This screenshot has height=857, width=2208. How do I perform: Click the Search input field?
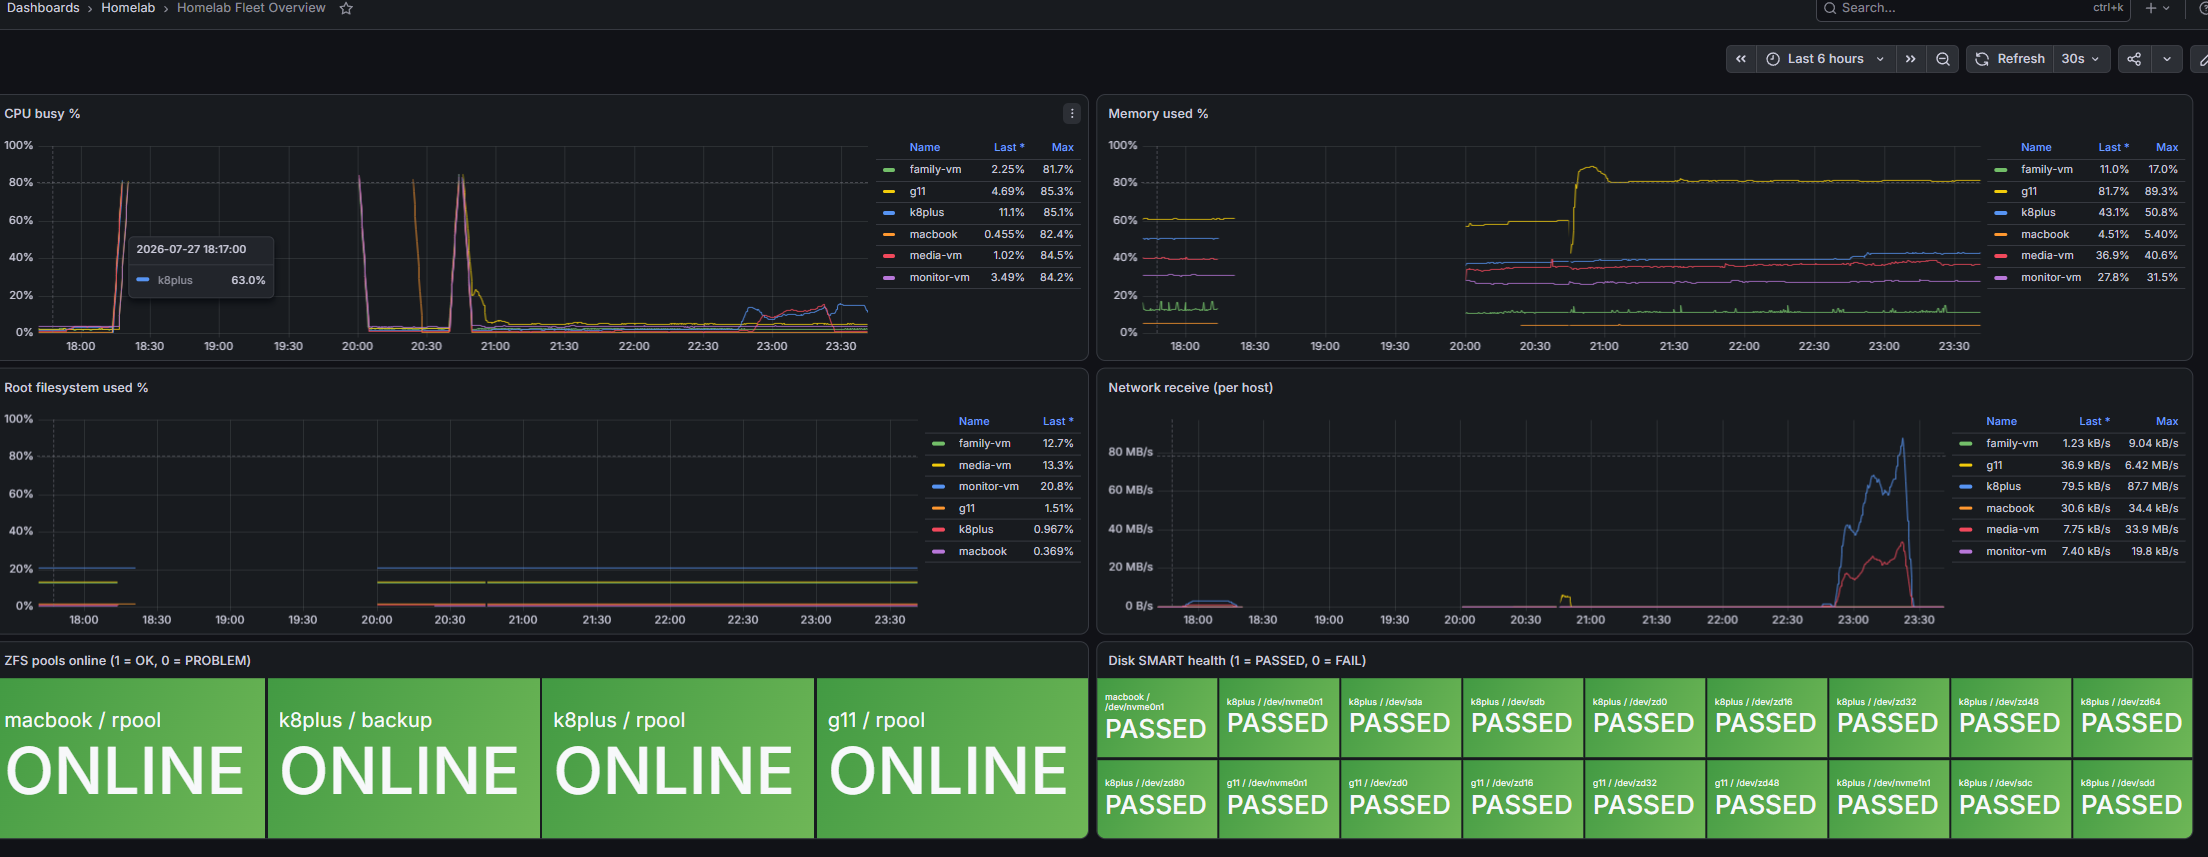click(x=1974, y=8)
